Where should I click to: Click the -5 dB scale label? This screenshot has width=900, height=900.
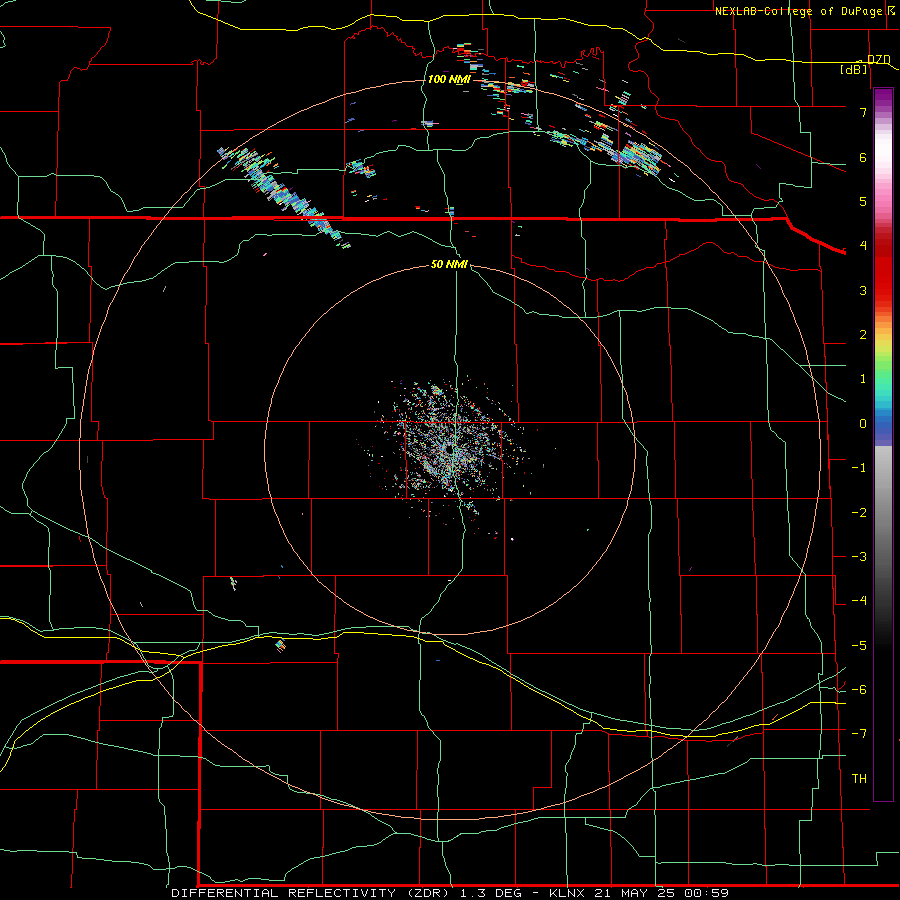point(859,646)
